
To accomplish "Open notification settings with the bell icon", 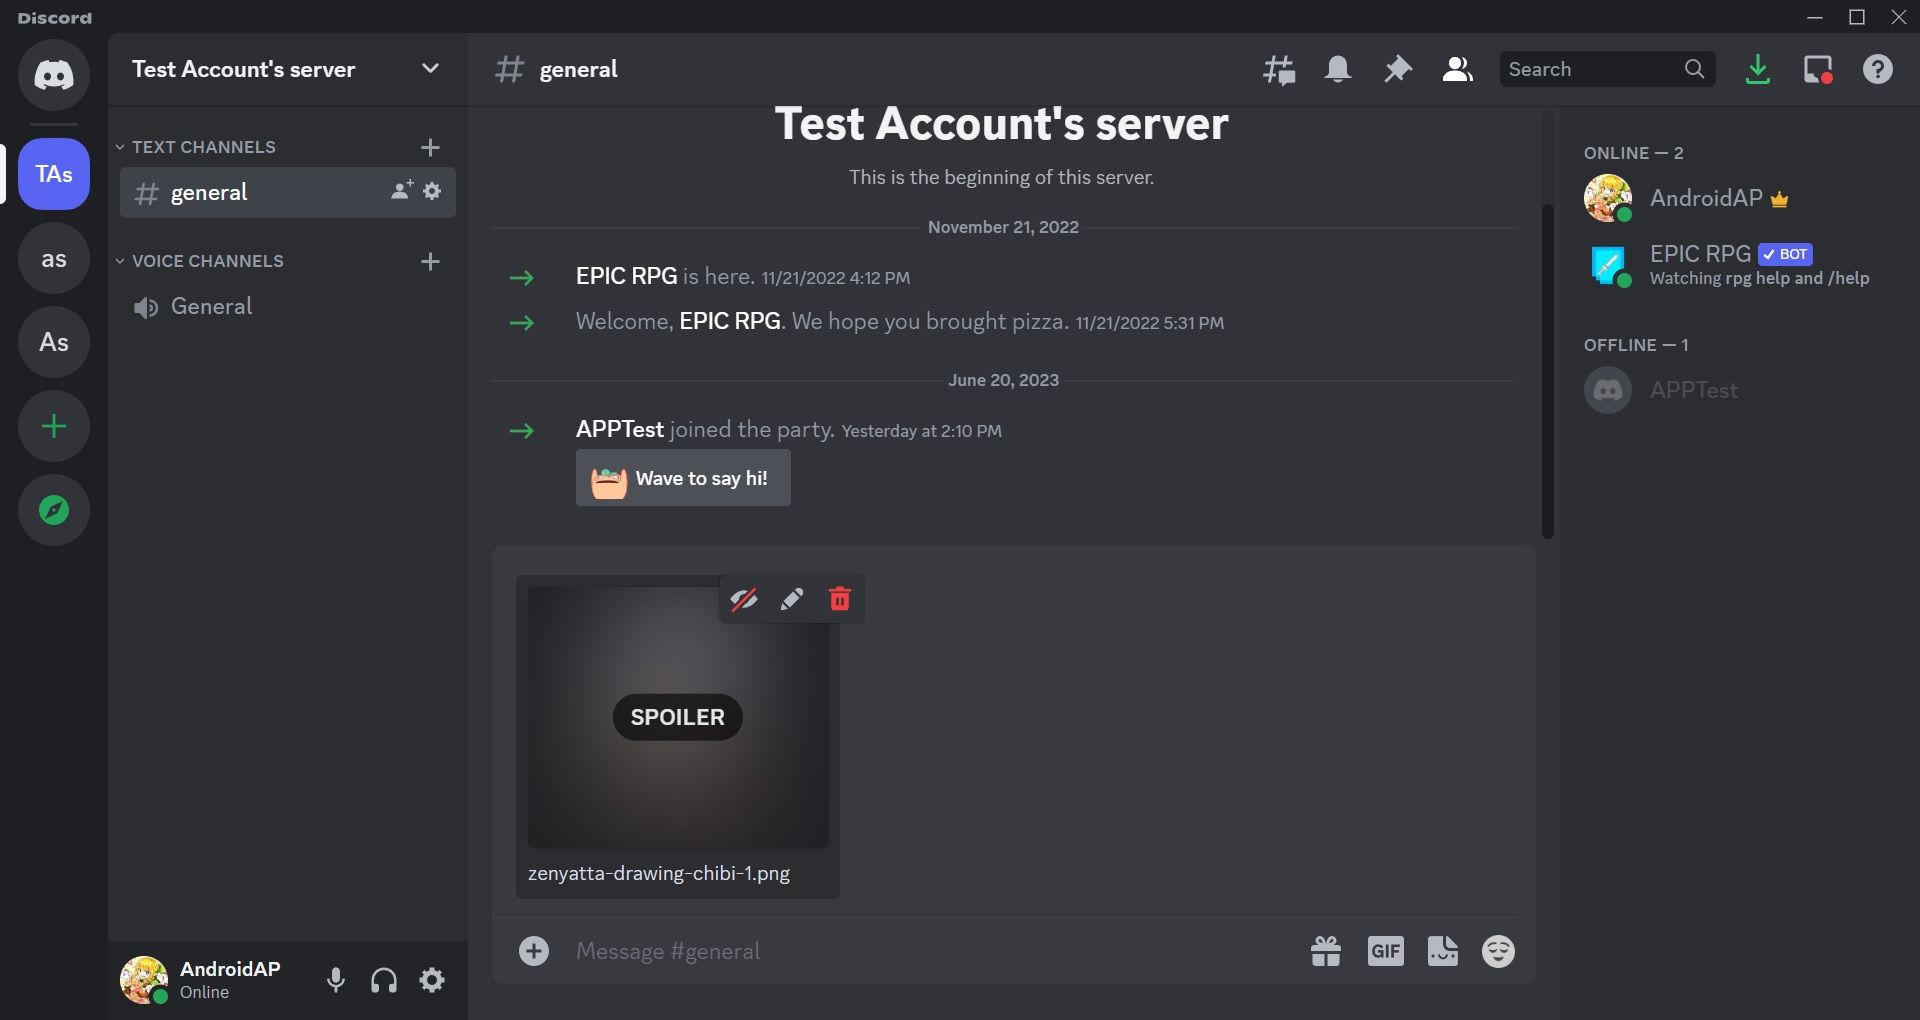I will coord(1337,69).
